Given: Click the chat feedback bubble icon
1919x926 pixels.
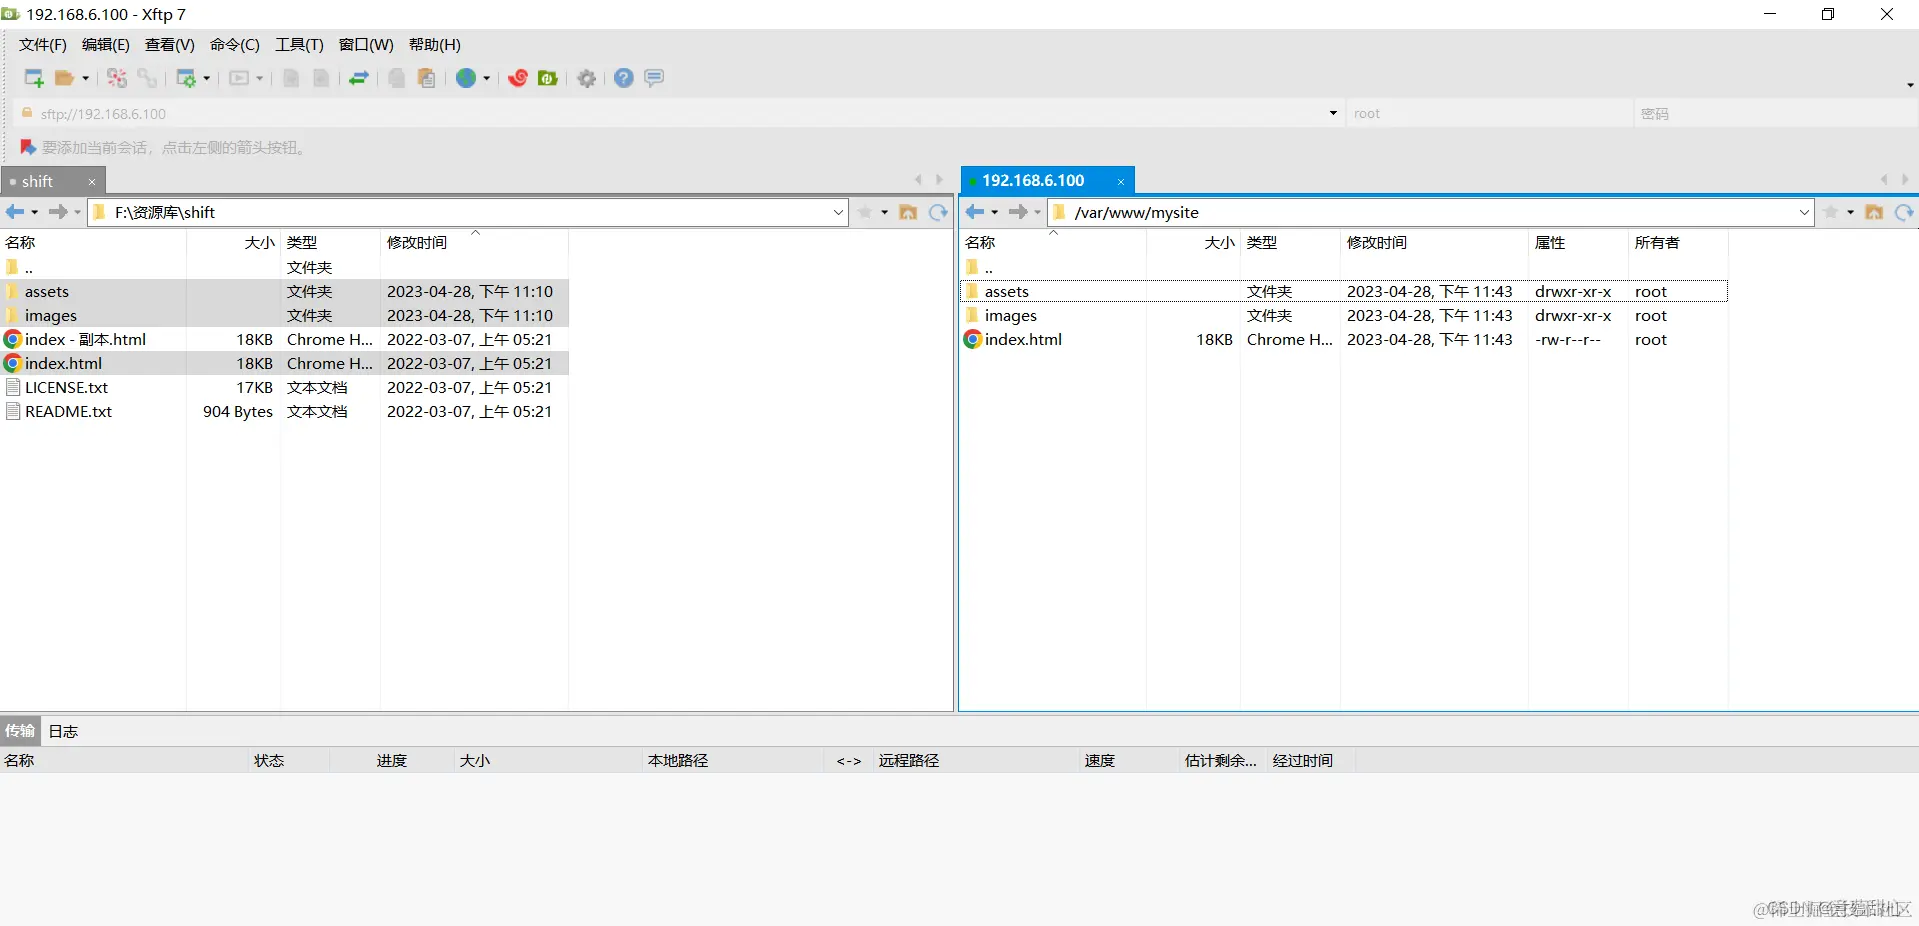Looking at the screenshot, I should tap(654, 78).
